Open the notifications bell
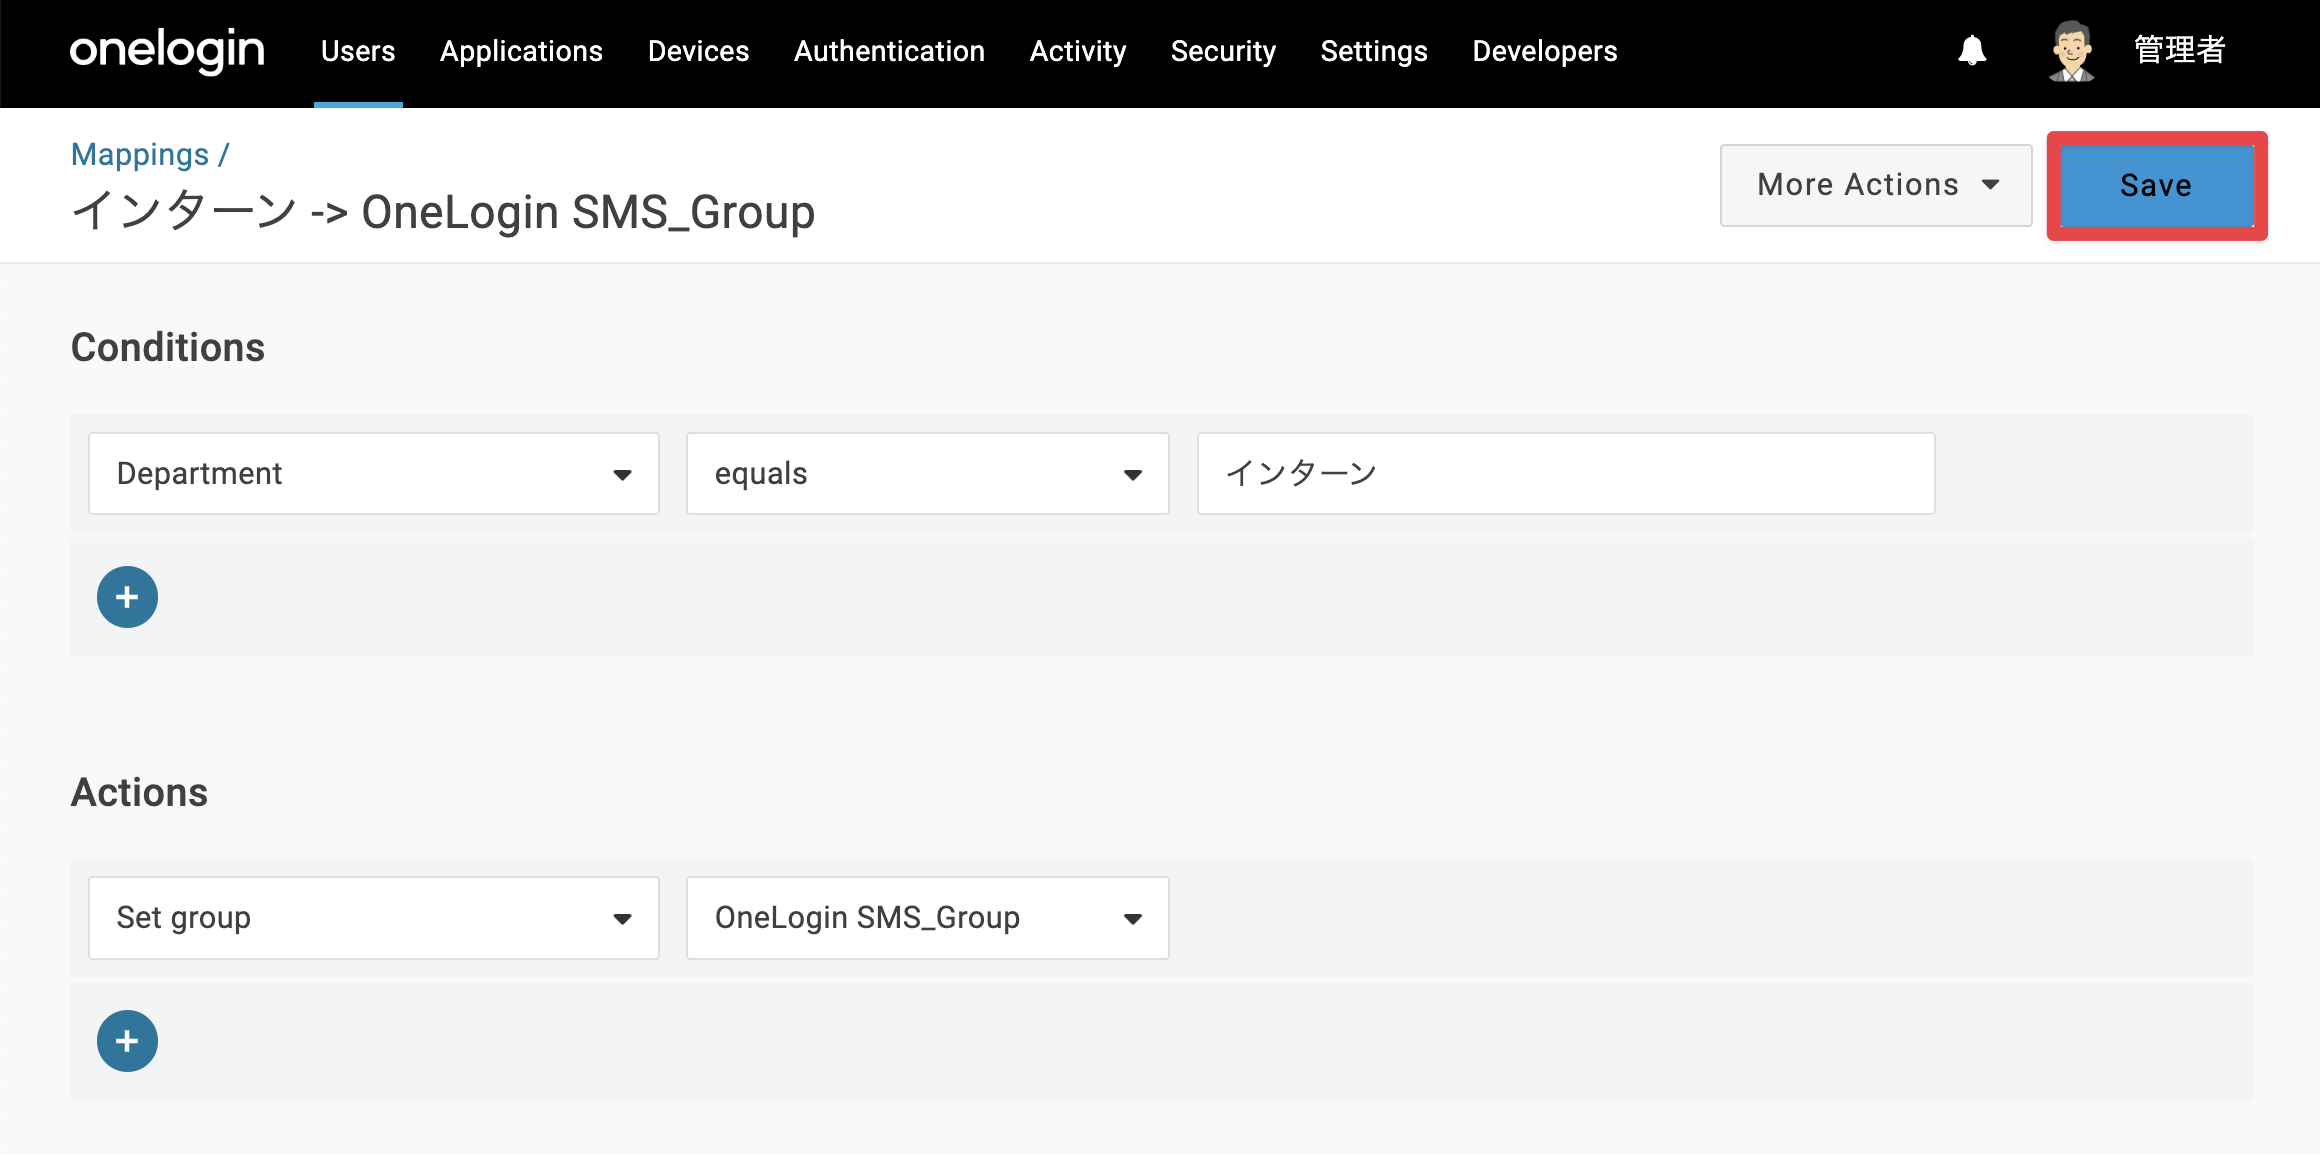 pyautogui.click(x=1972, y=50)
